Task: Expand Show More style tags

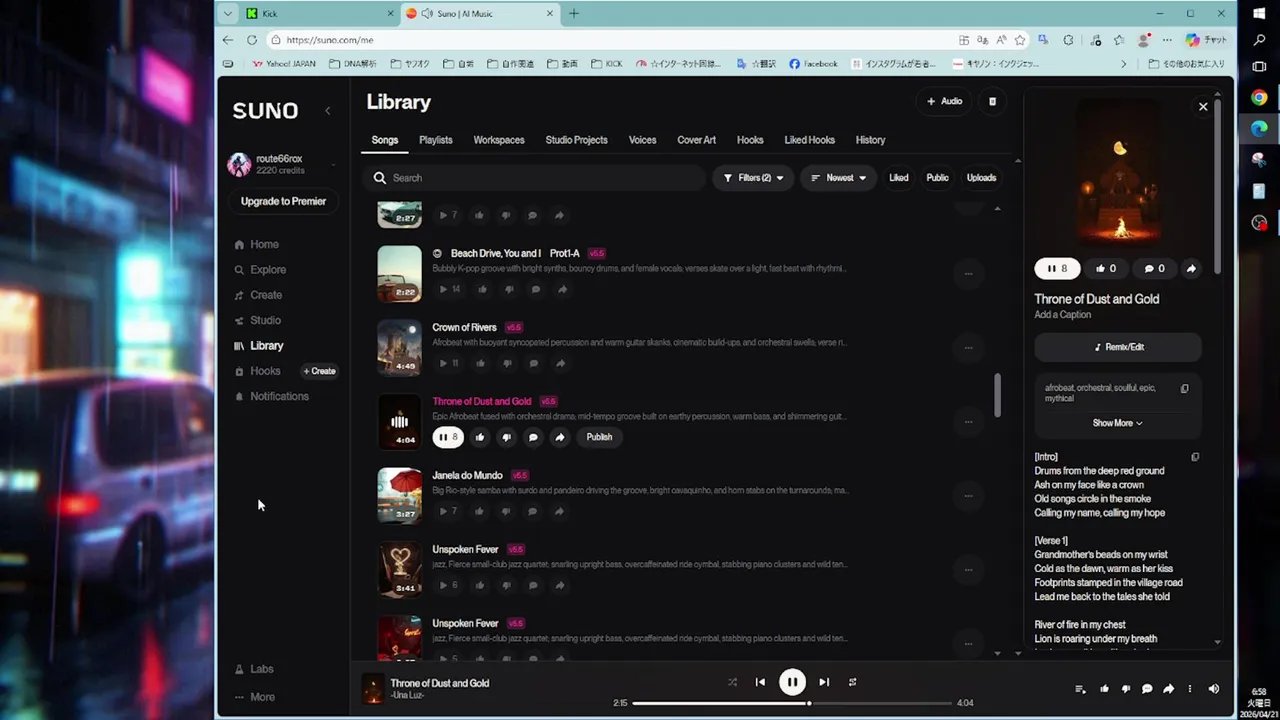Action: (x=1117, y=423)
